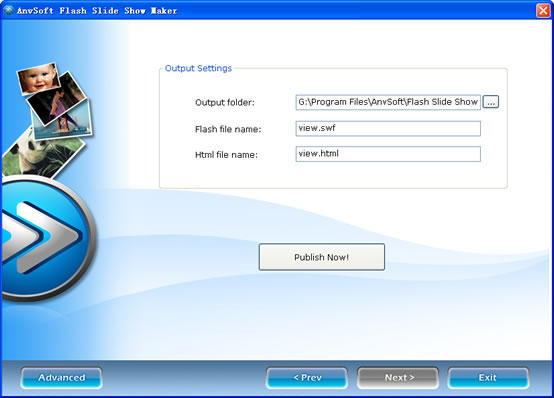Image resolution: width=554 pixels, height=398 pixels.
Task: Click the app icon in the title bar
Action: [8, 10]
